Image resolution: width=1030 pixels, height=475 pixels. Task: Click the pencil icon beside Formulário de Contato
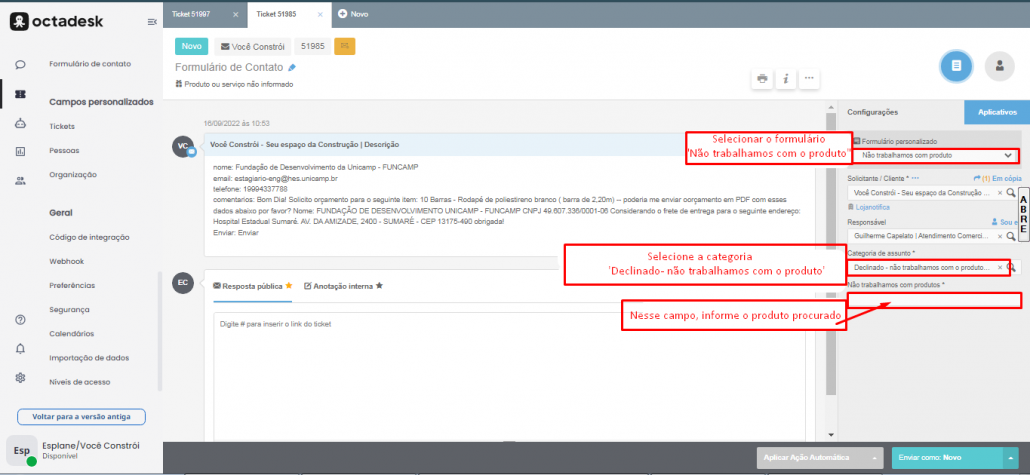tap(292, 68)
